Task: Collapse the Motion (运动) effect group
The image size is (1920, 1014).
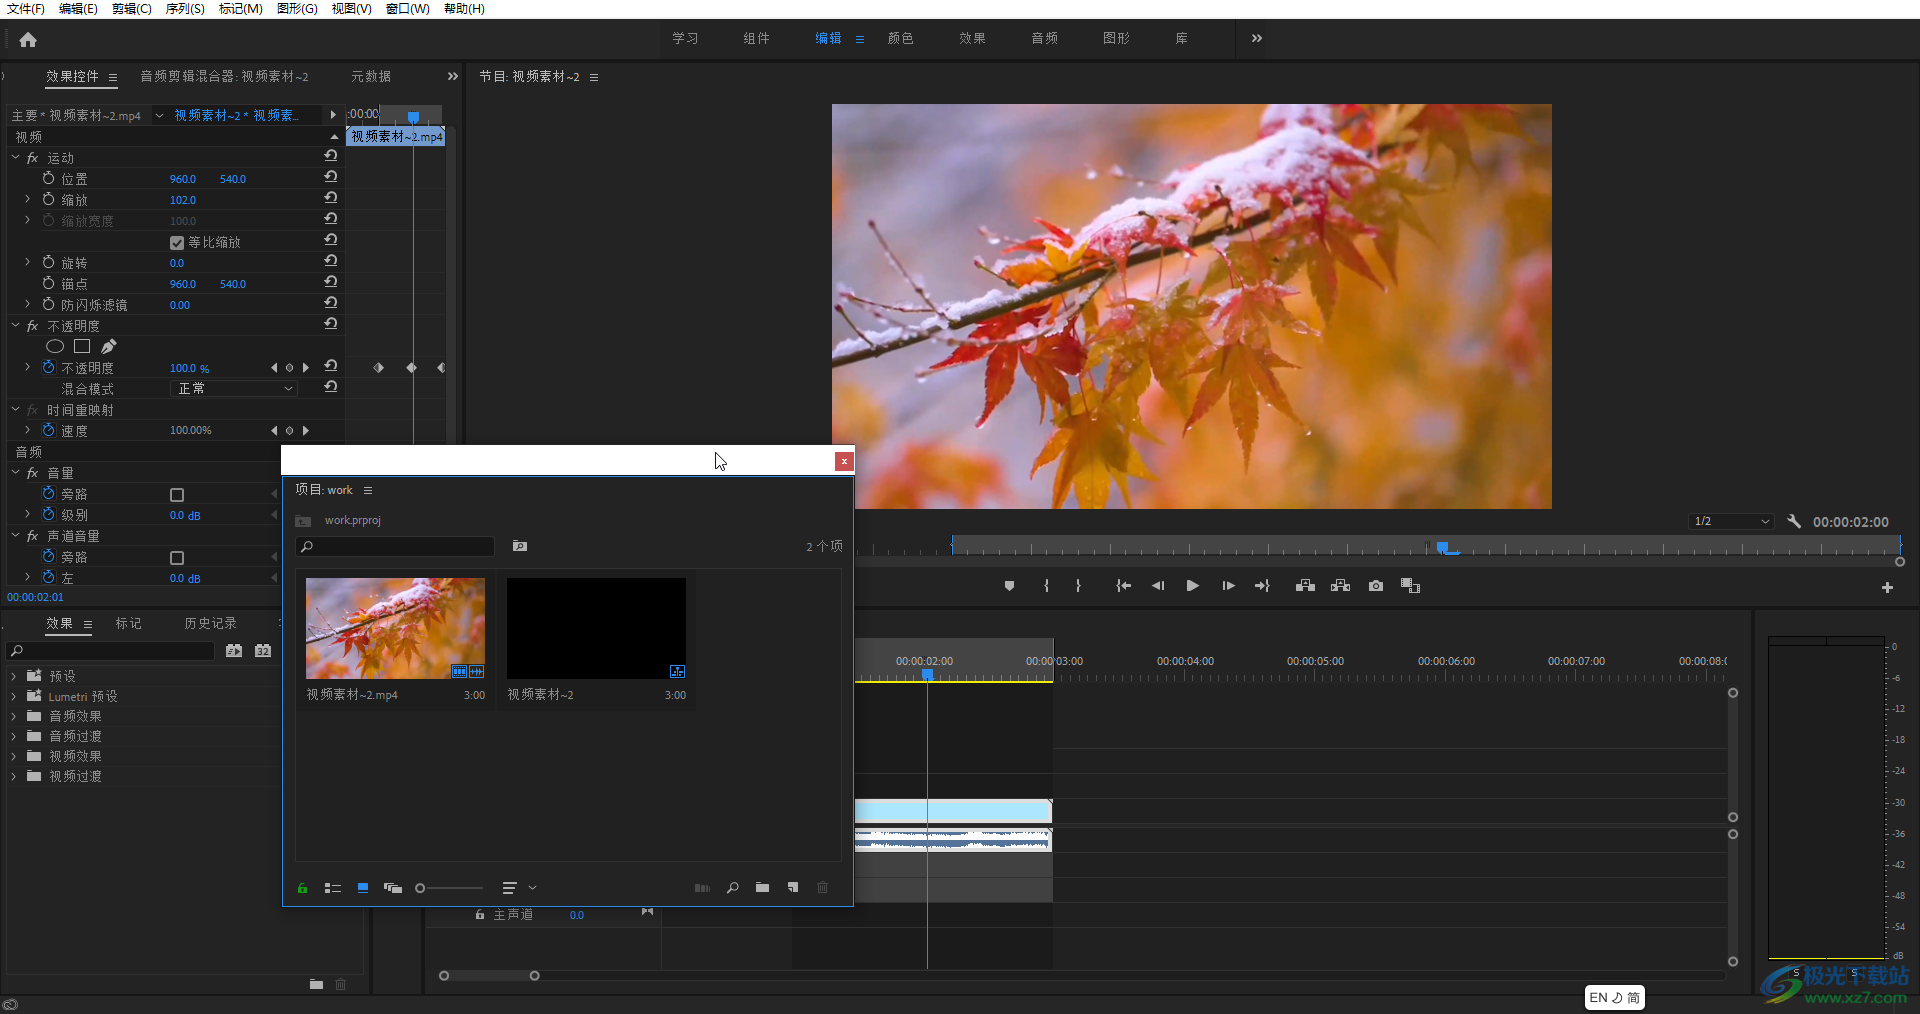Action: click(15, 158)
